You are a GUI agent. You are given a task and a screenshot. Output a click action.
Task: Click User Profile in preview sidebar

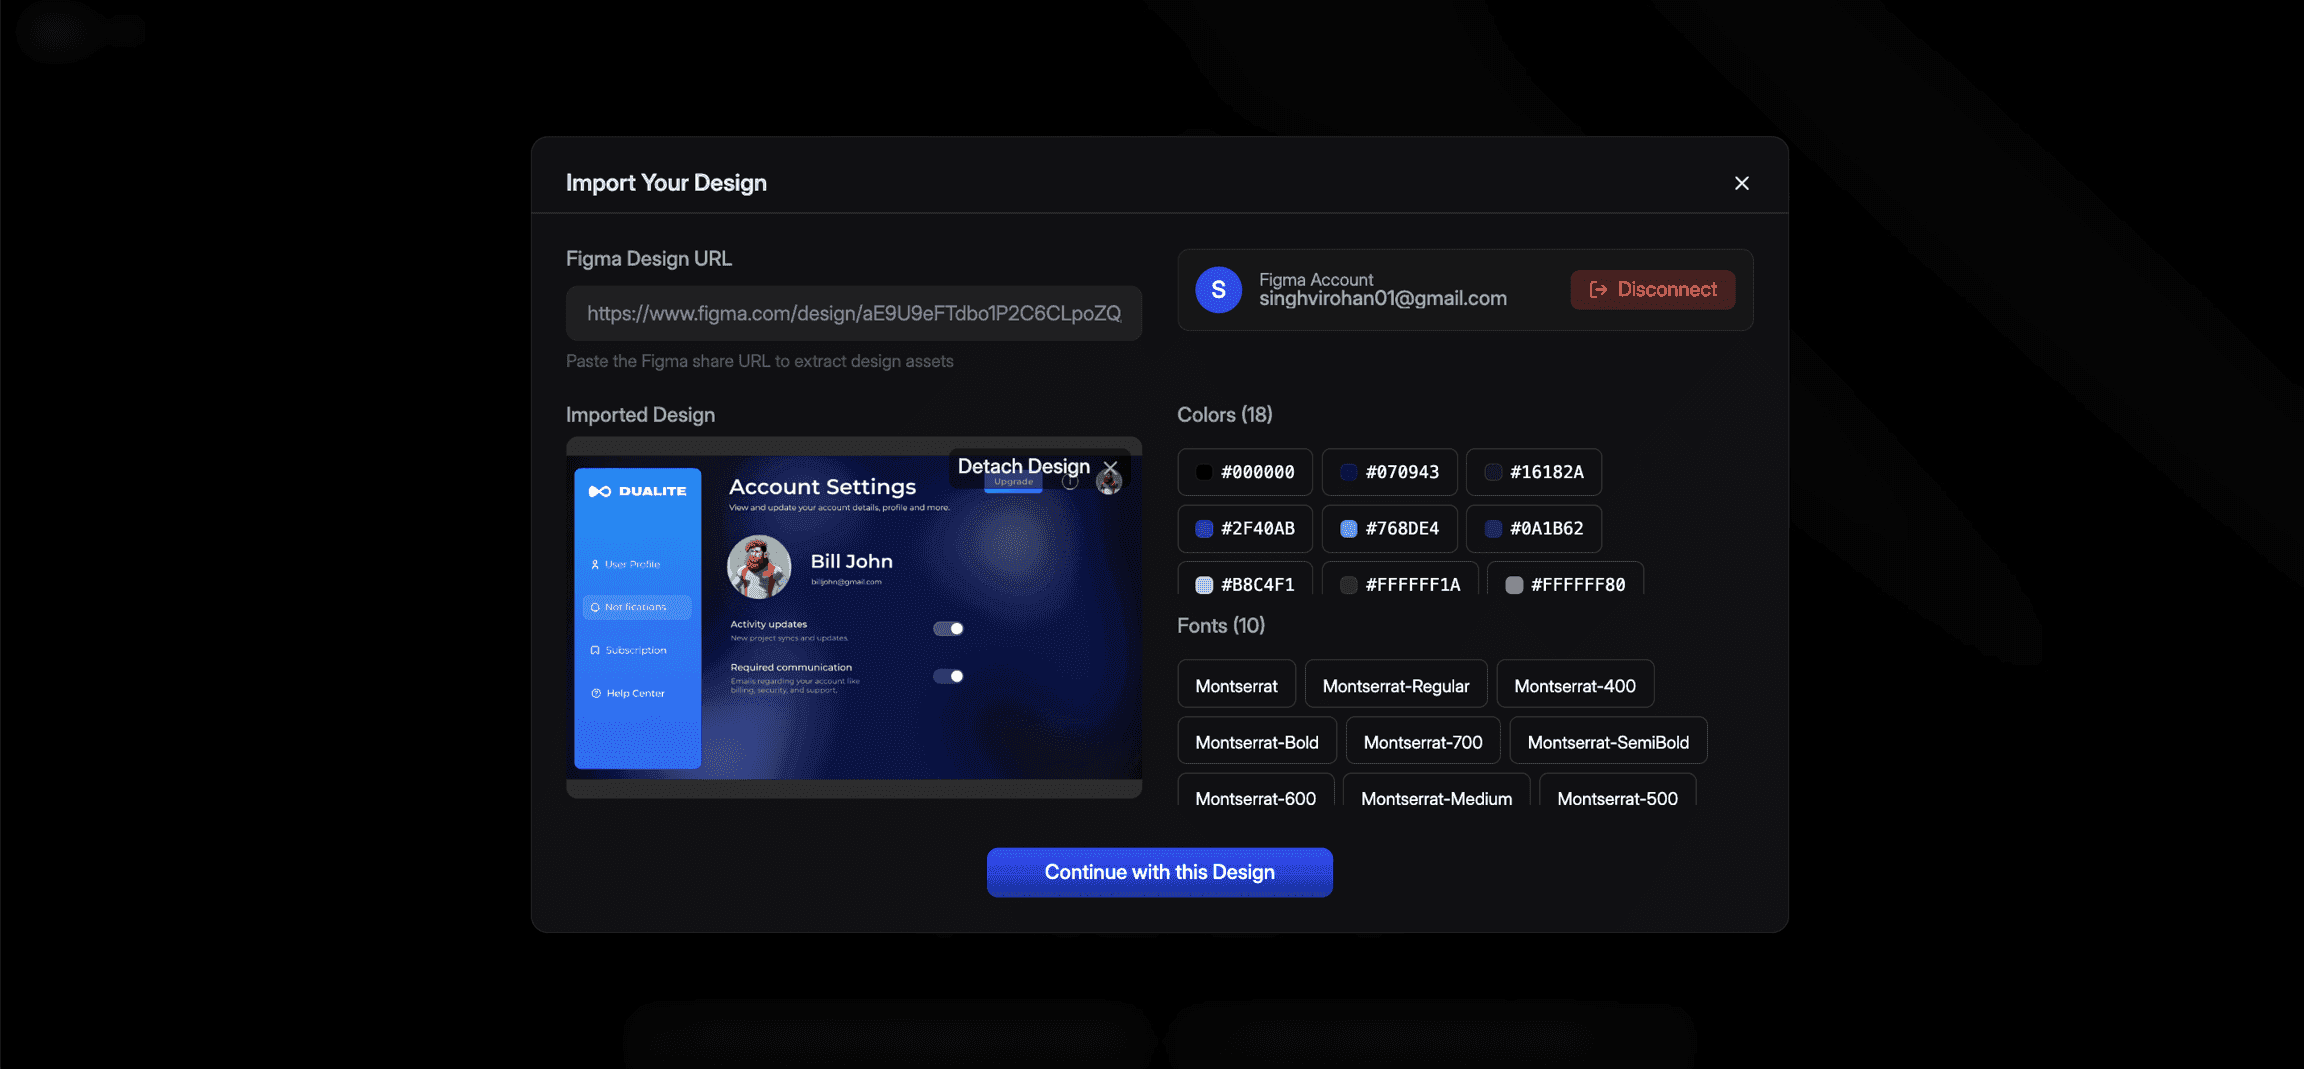click(x=625, y=565)
